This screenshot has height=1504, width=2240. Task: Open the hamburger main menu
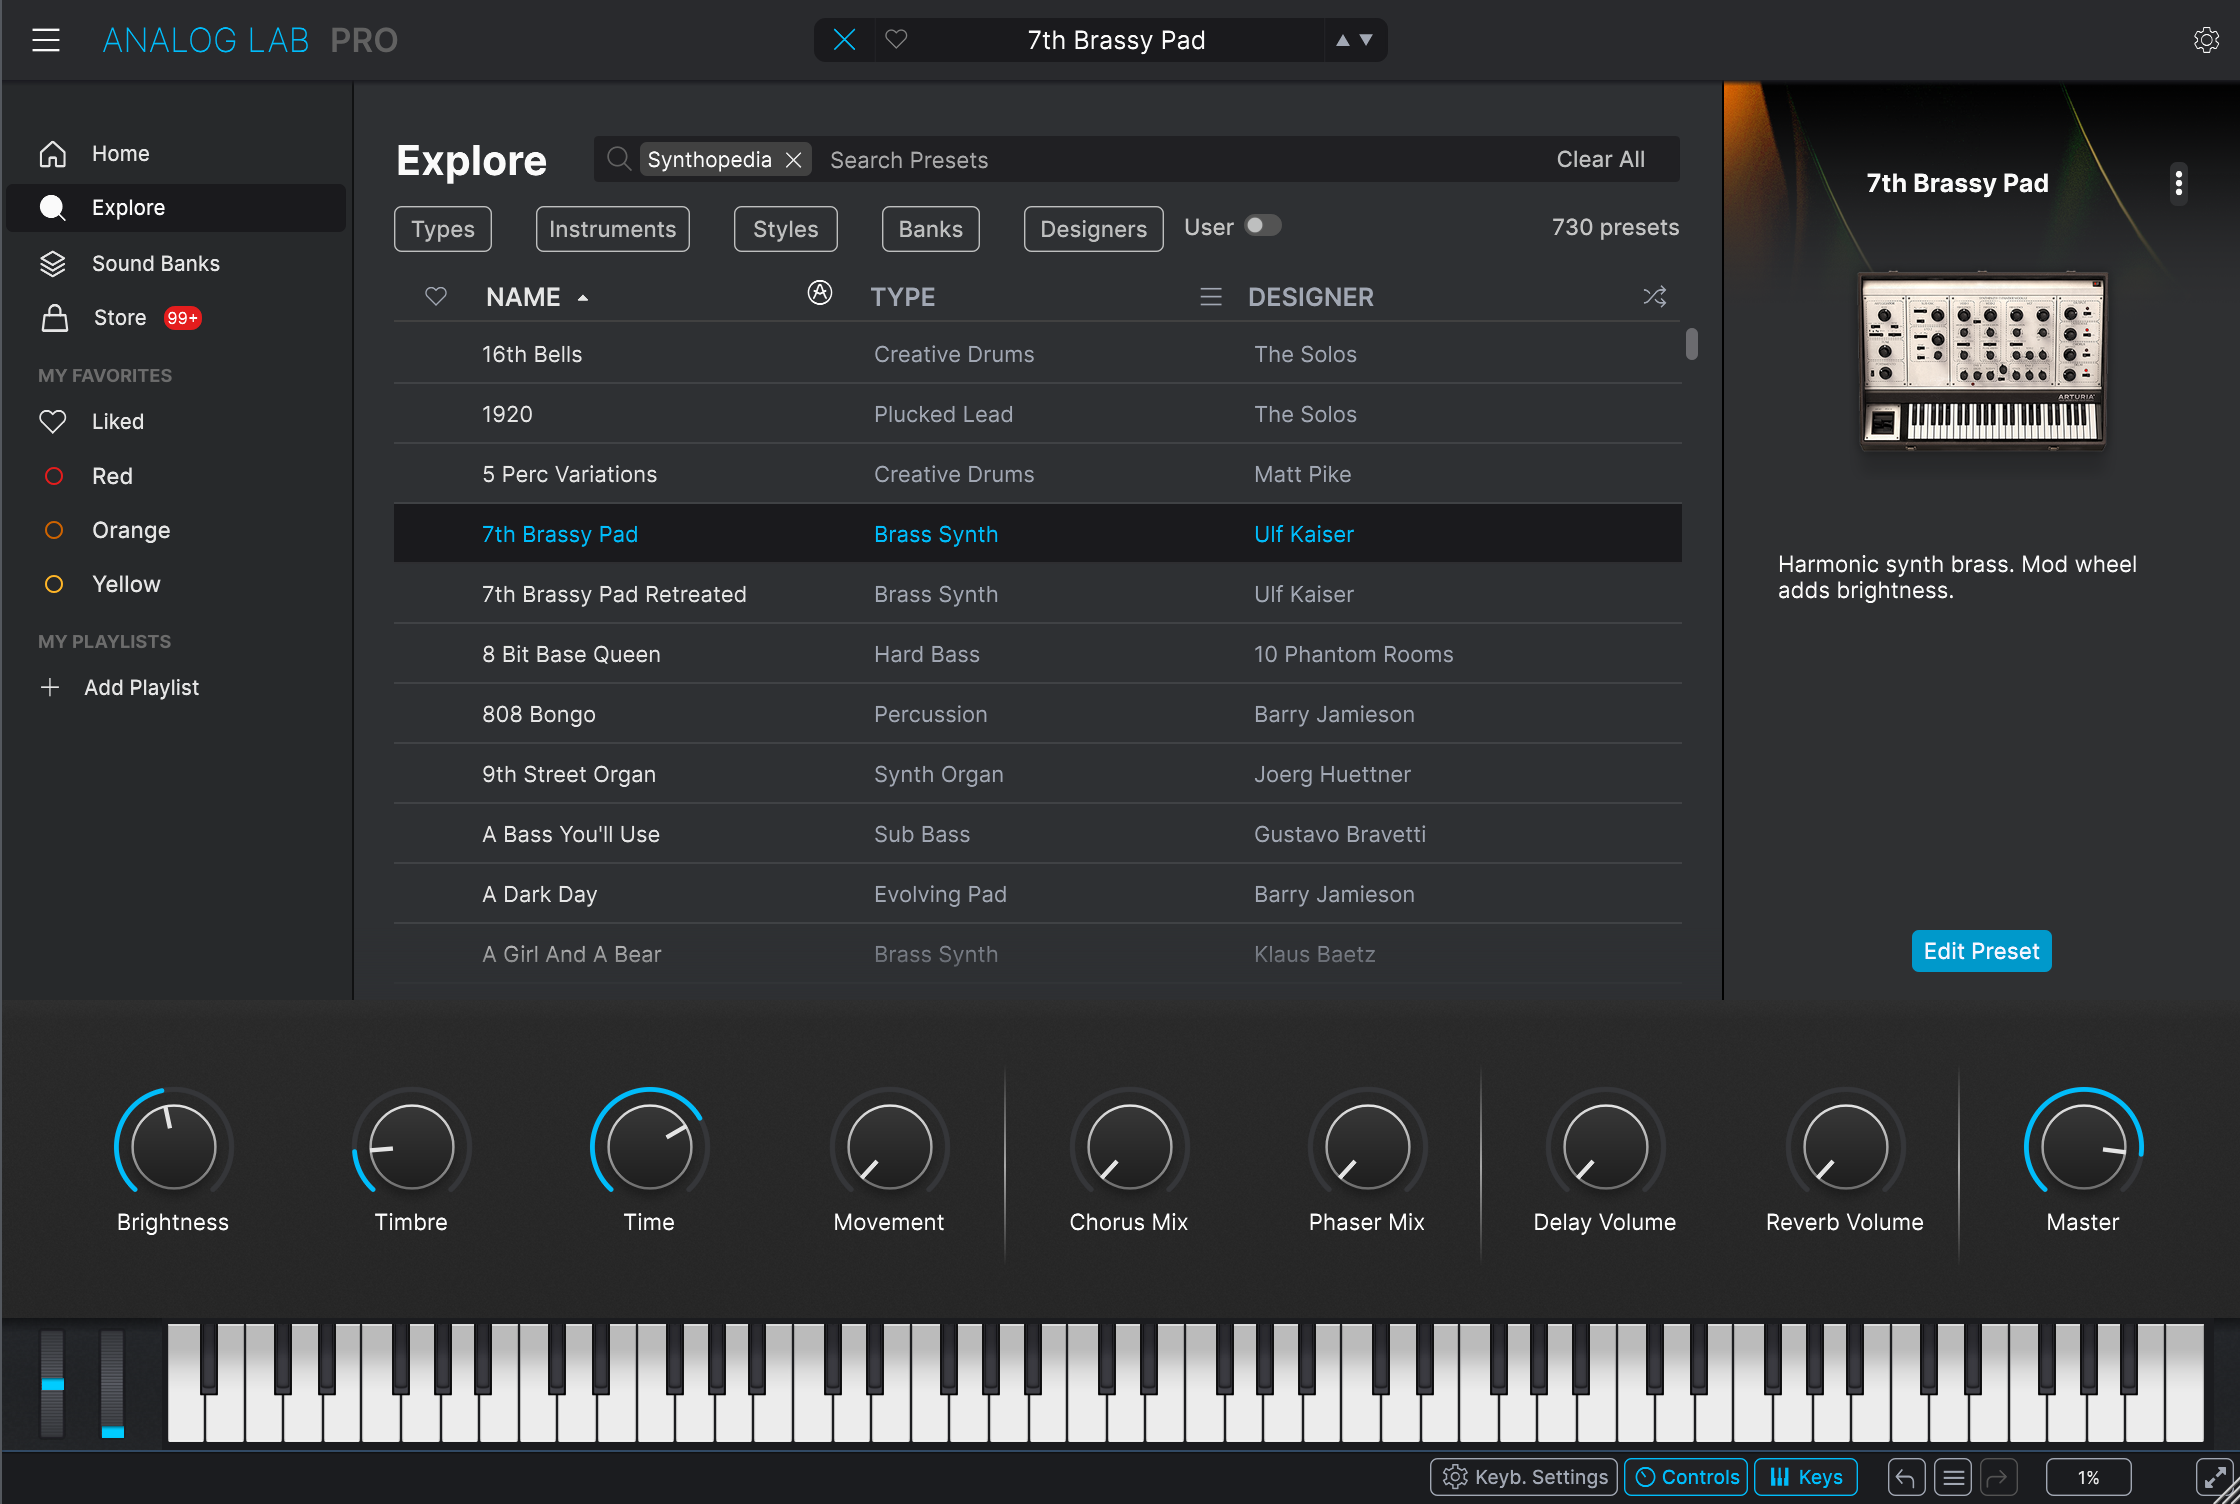[x=46, y=40]
